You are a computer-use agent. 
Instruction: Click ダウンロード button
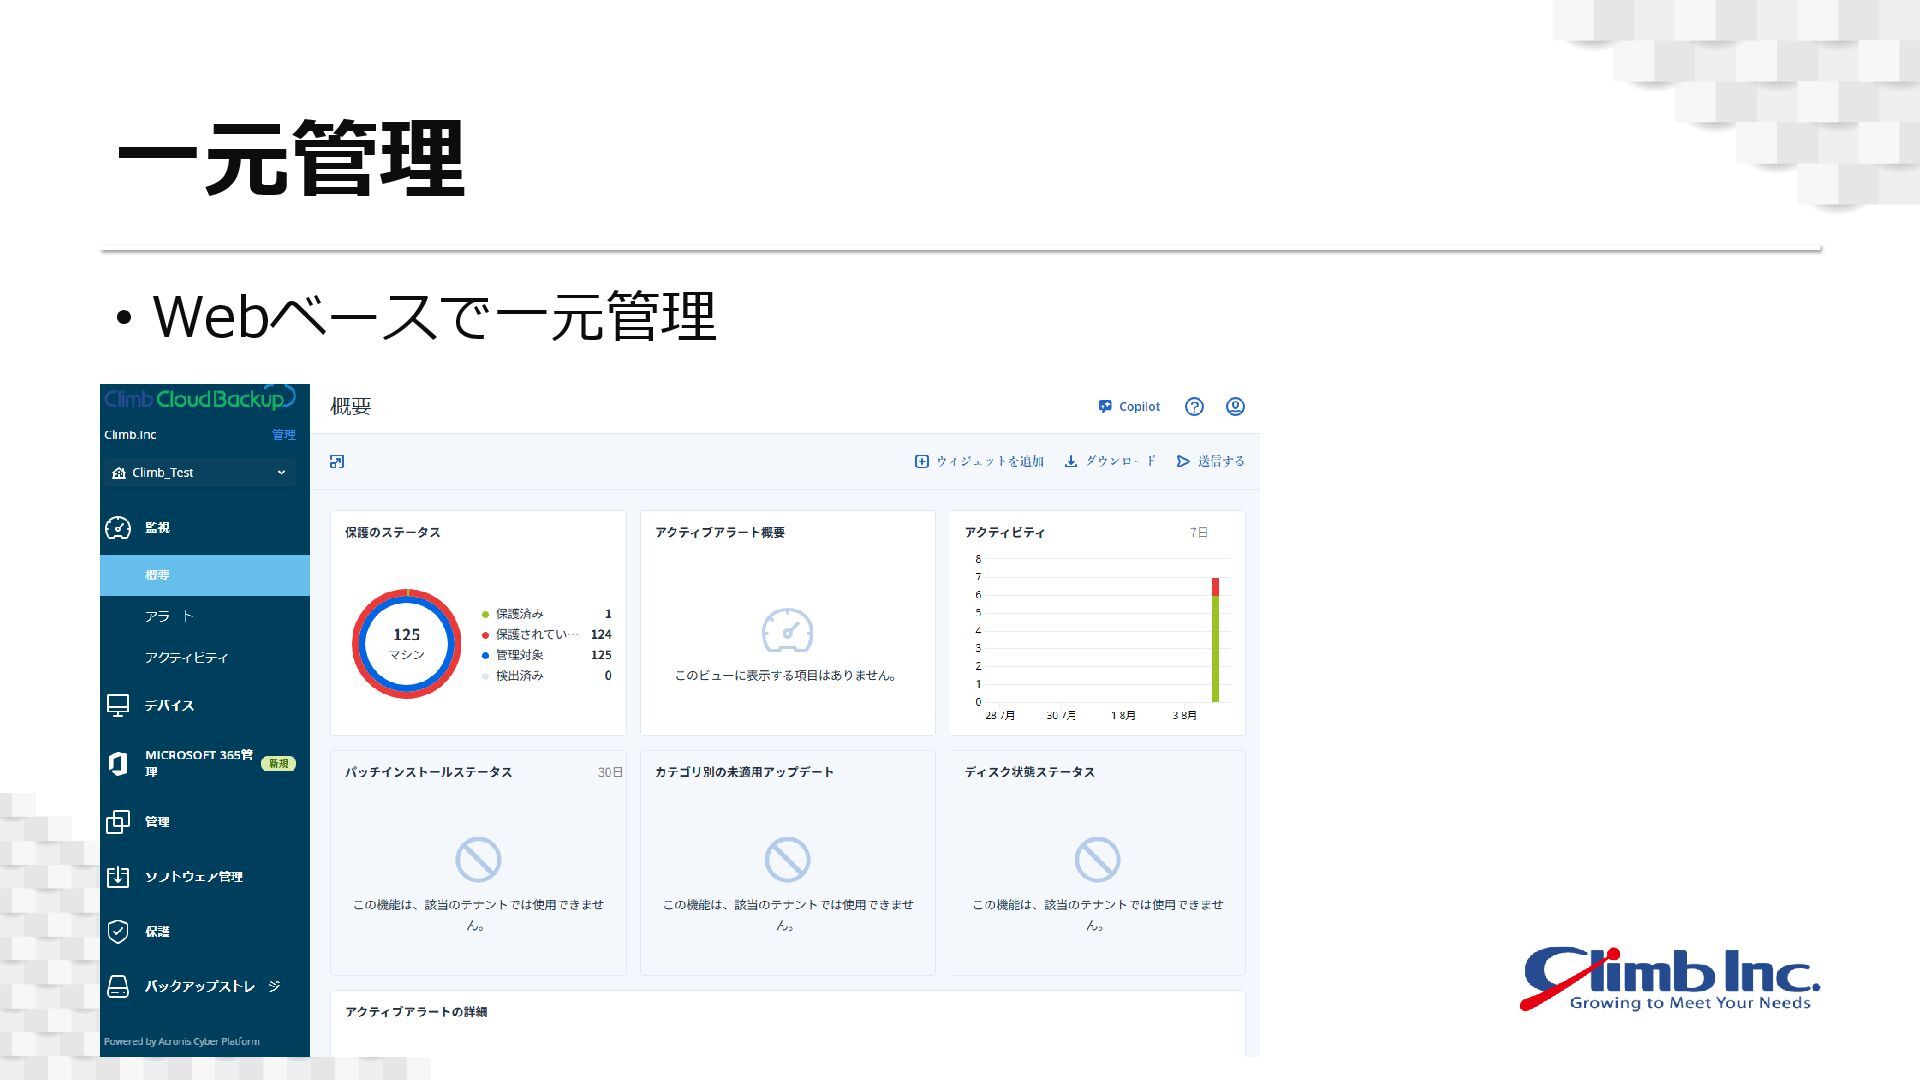point(1110,461)
